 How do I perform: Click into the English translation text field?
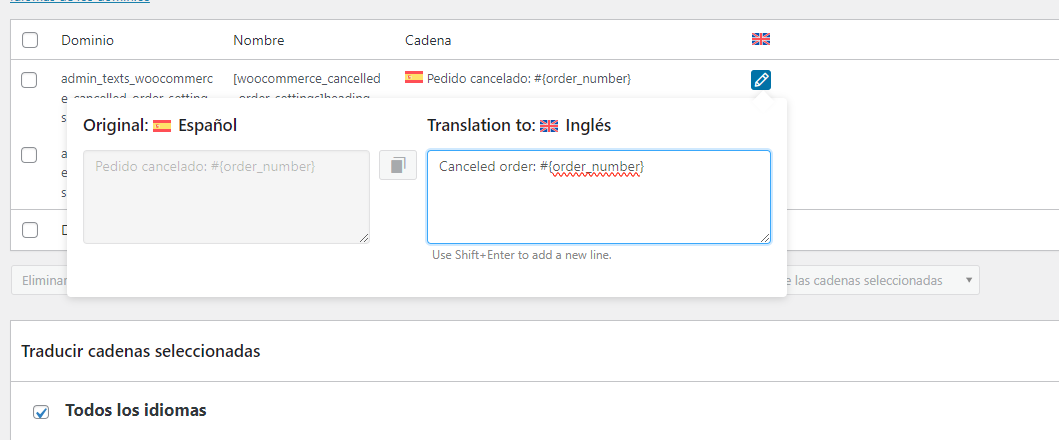click(598, 197)
